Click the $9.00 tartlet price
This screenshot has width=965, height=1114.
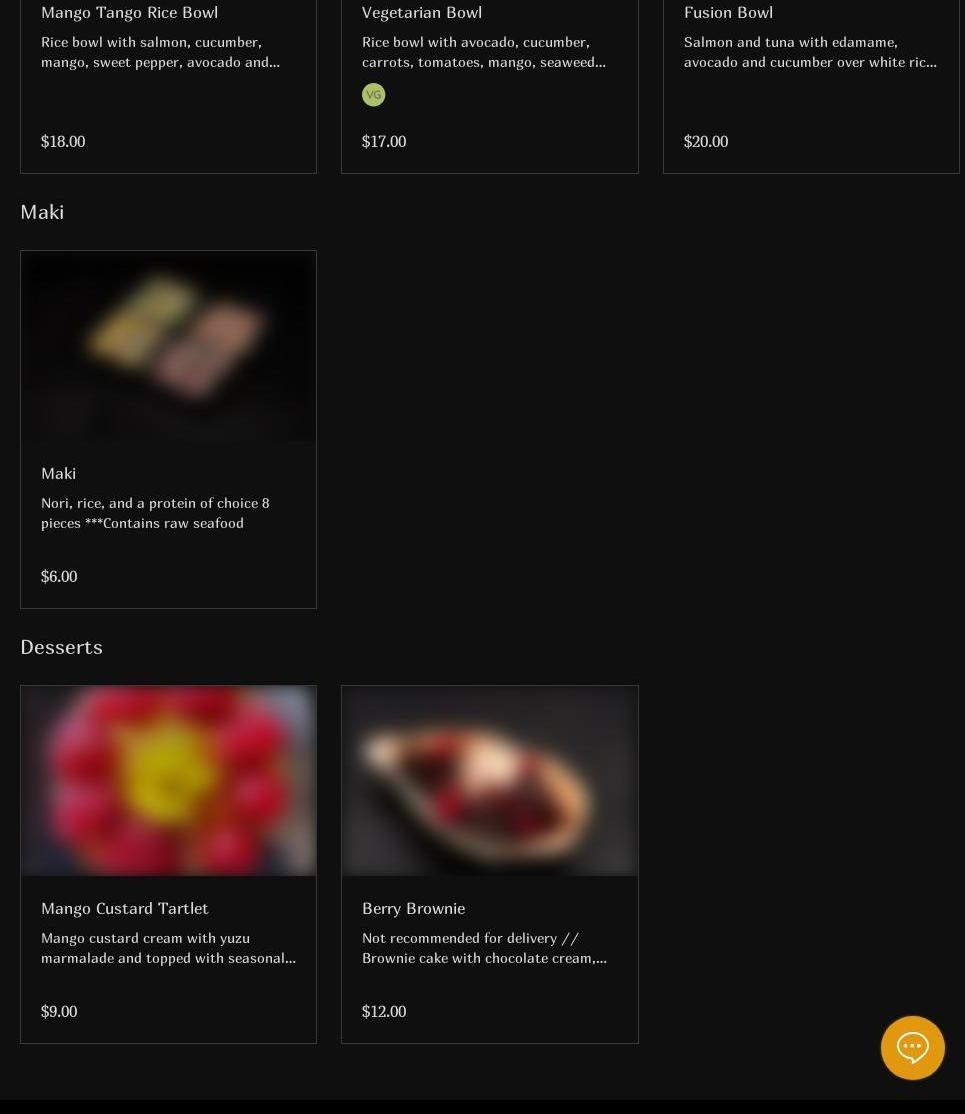(59, 1011)
